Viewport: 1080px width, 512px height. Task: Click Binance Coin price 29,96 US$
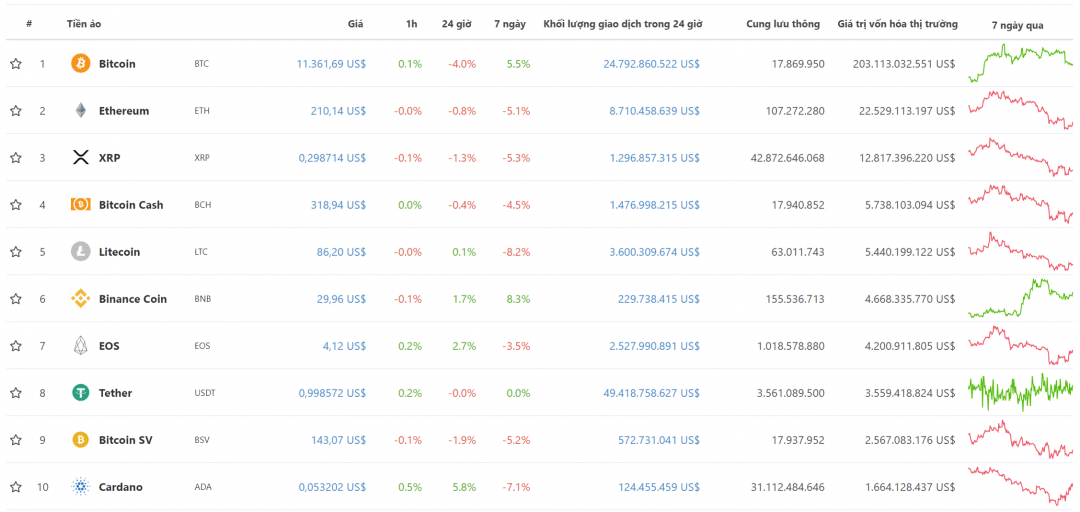coord(341,298)
